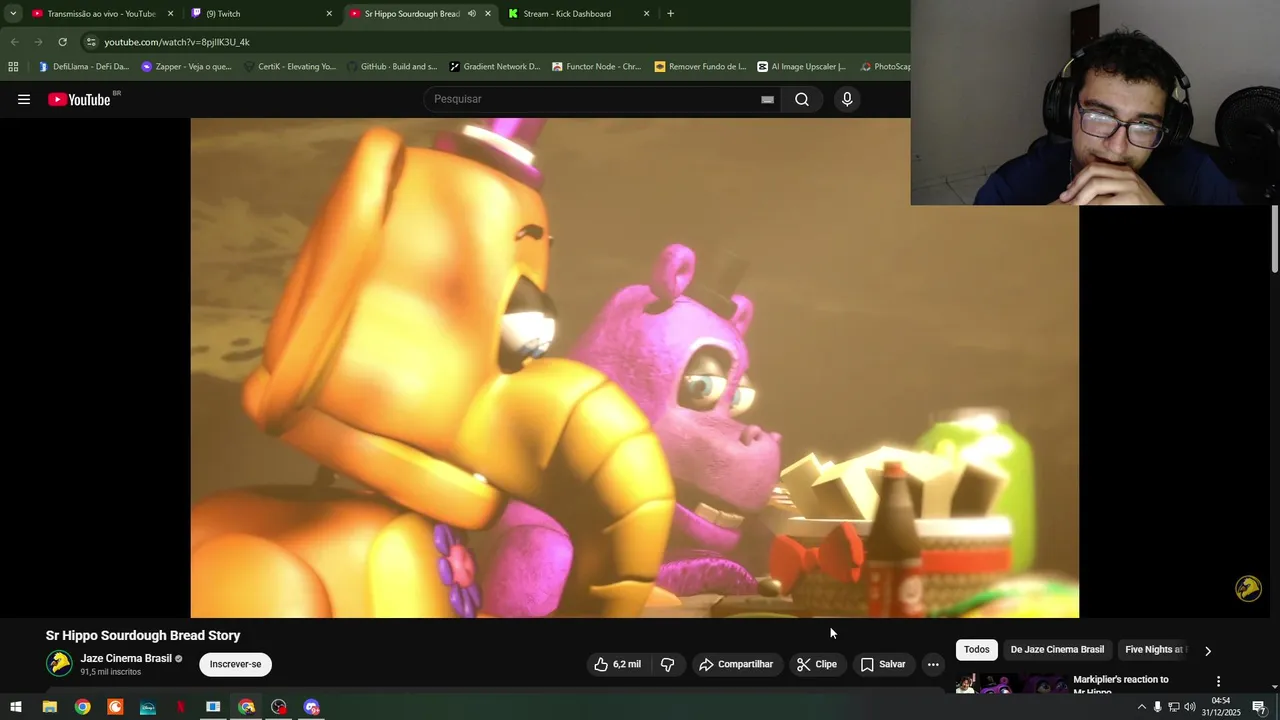This screenshot has height=720, width=1280.
Task: Close the Twitch tab
Action: pos(329,14)
